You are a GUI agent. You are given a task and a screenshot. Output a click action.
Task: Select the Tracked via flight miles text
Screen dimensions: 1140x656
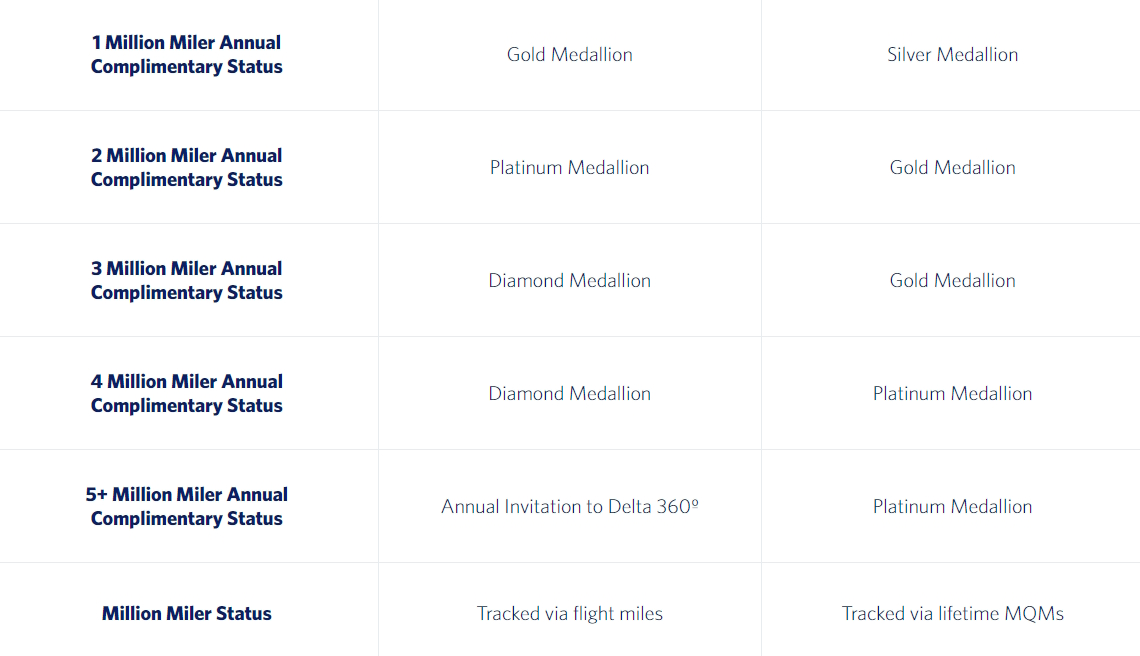point(569,614)
